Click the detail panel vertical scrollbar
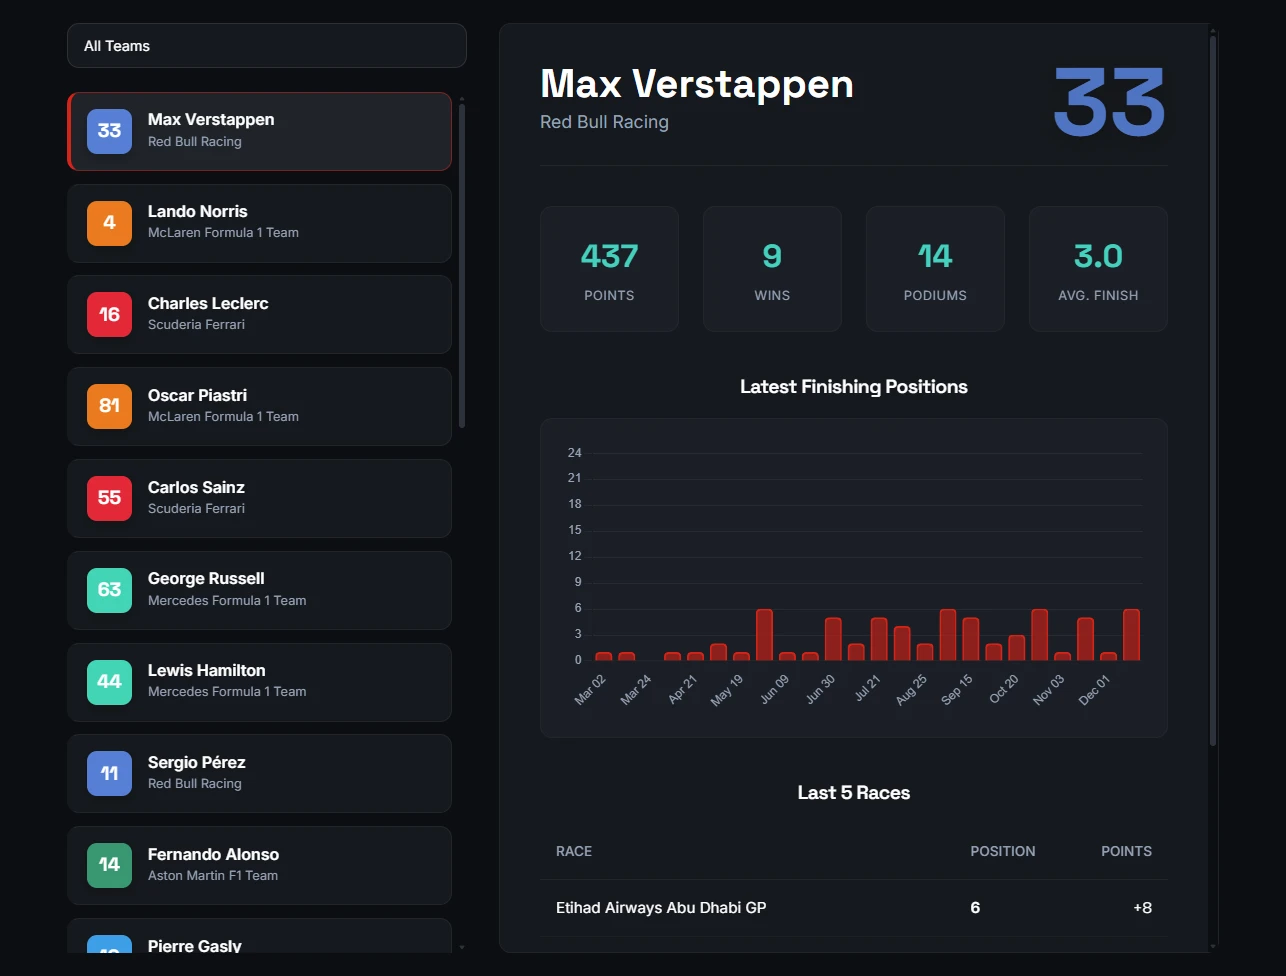This screenshot has height=976, width=1286. click(1213, 390)
